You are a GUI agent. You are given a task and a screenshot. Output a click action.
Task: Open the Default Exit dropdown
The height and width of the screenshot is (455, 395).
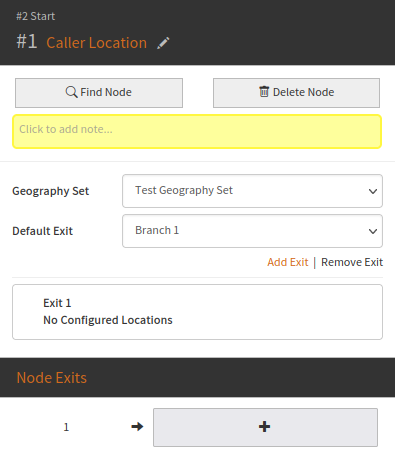[x=252, y=231]
